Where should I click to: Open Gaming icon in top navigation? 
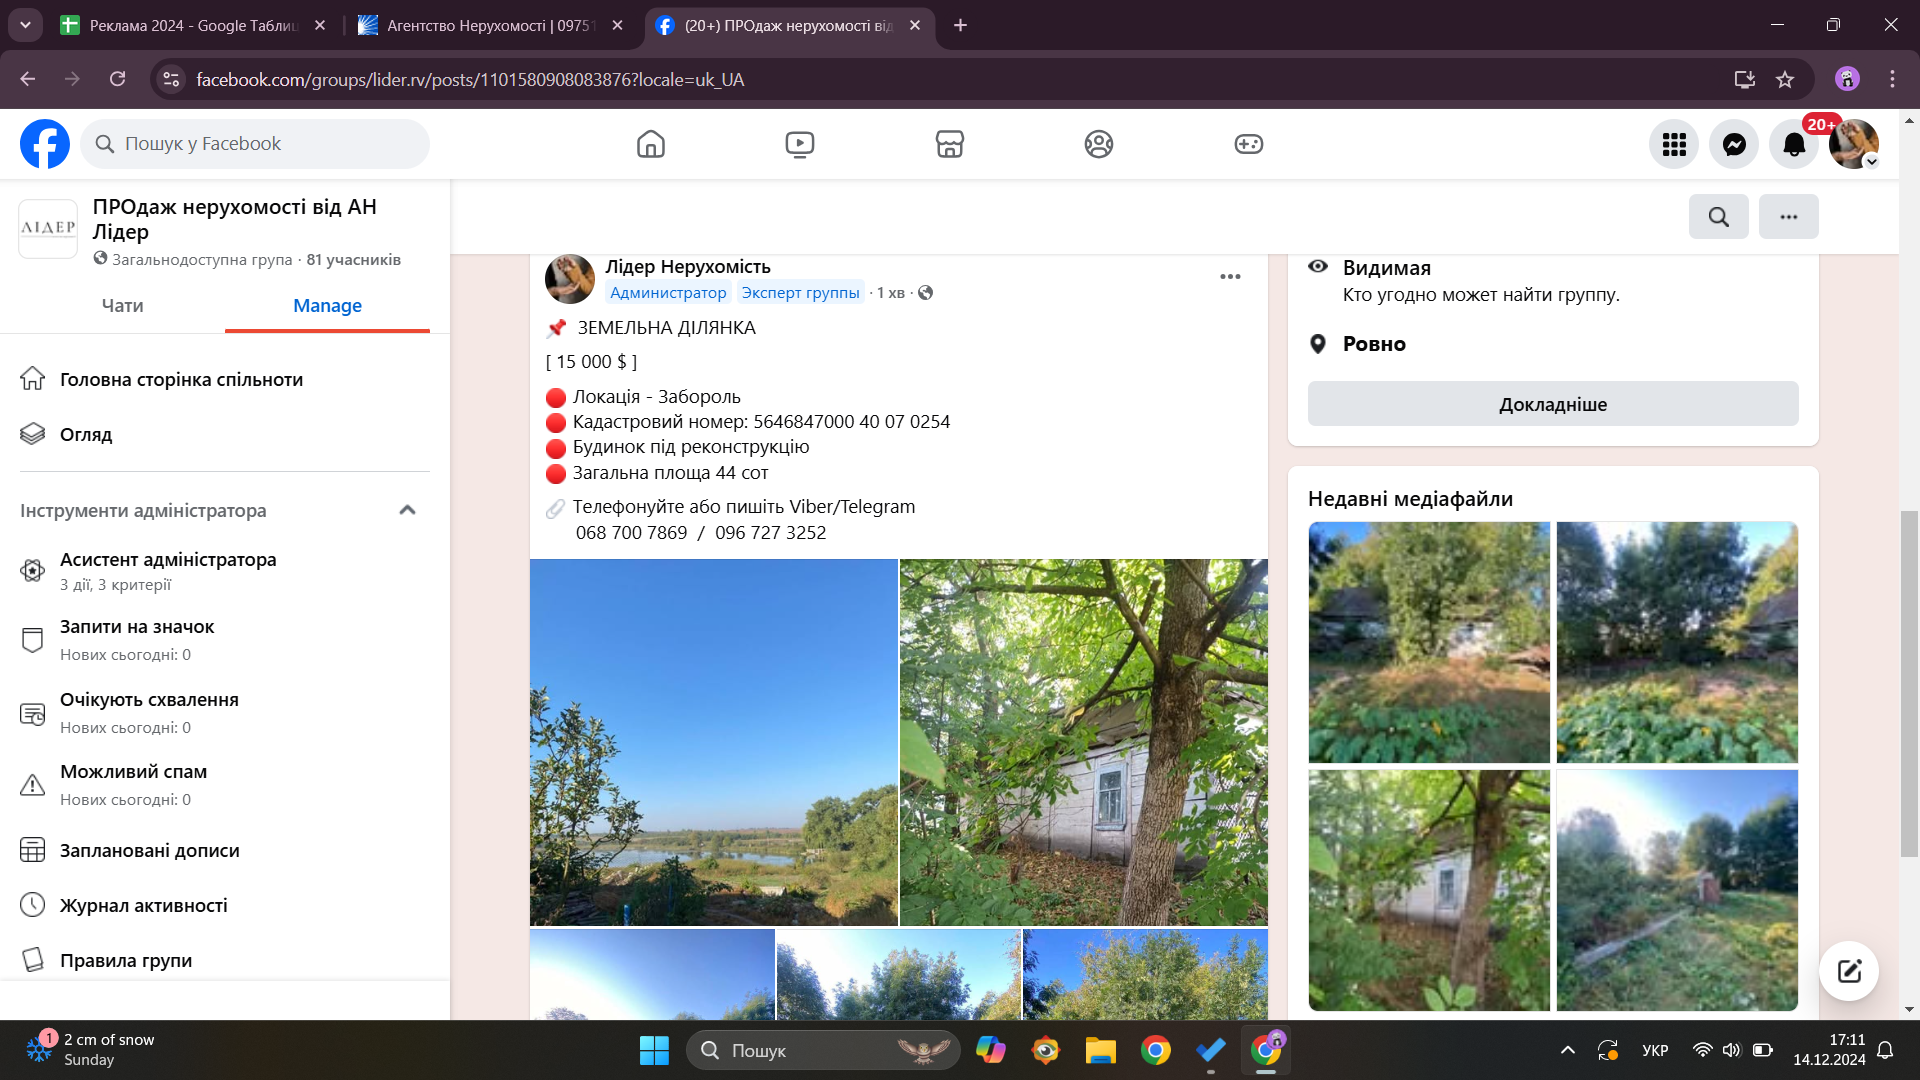[x=1248, y=144]
